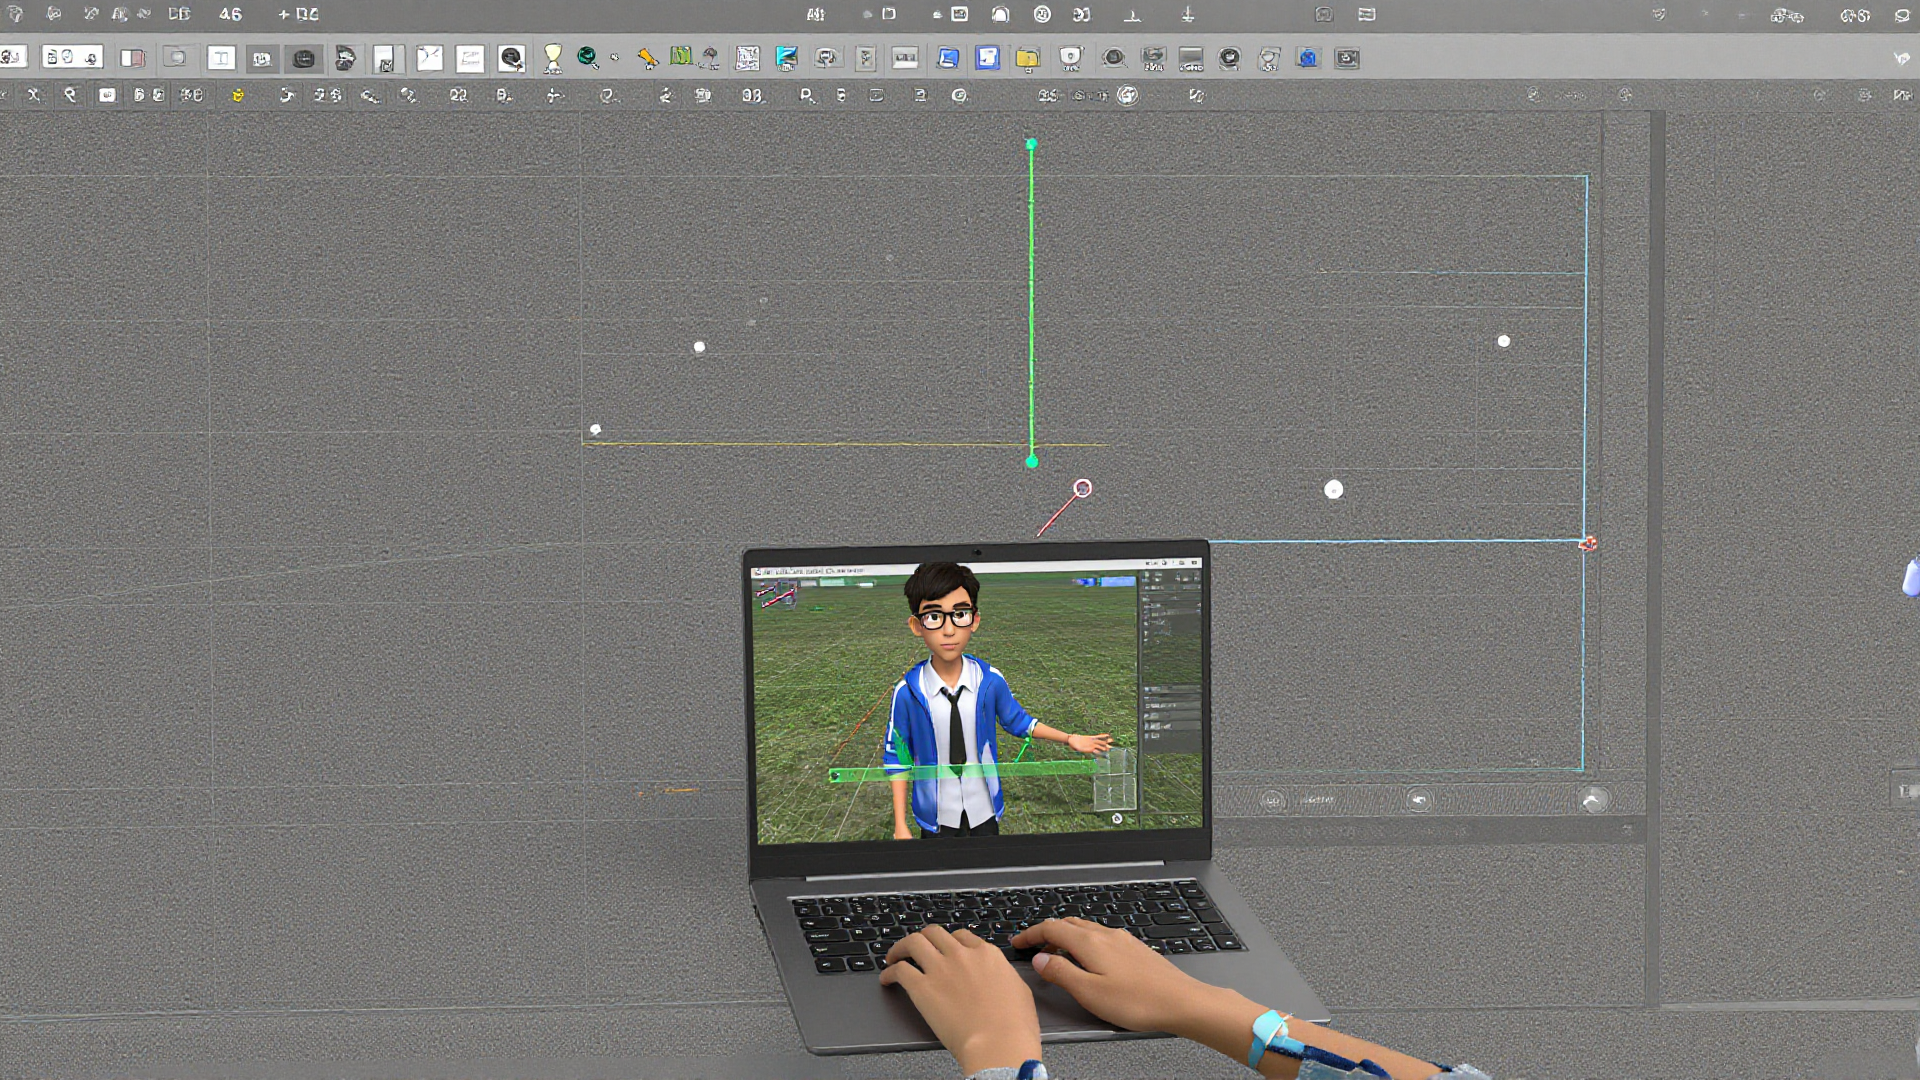Toggle the pressed red-striped tool button
This screenshot has width=1920, height=1080.
[133, 58]
